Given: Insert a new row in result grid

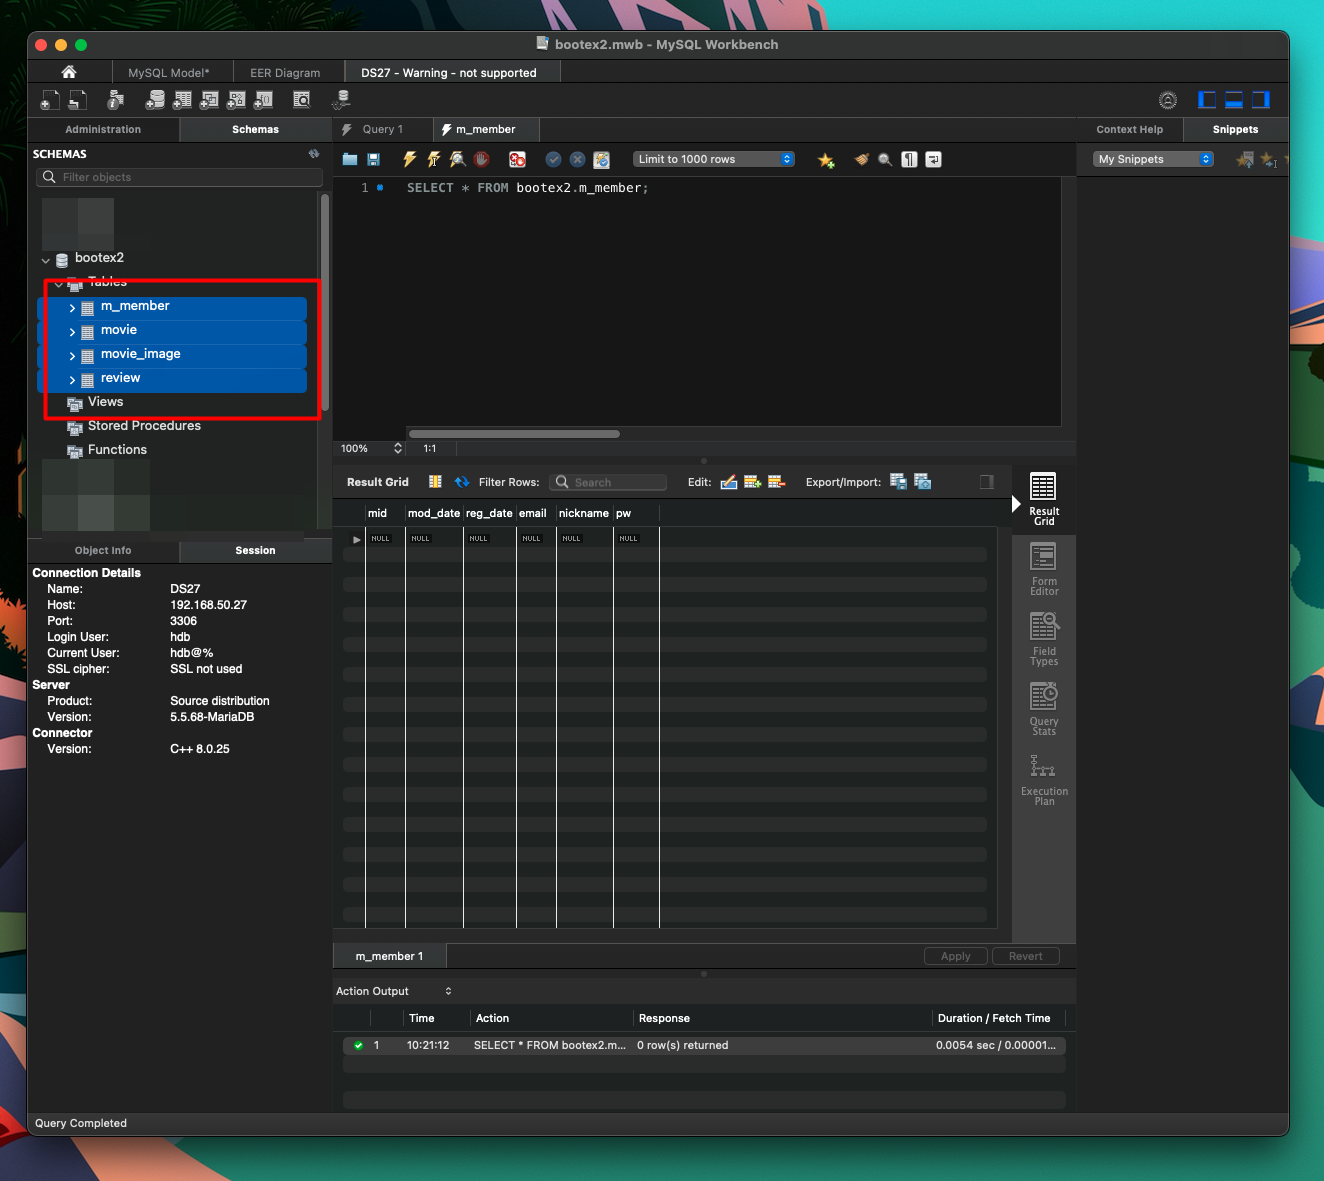Looking at the screenshot, I should [x=753, y=482].
